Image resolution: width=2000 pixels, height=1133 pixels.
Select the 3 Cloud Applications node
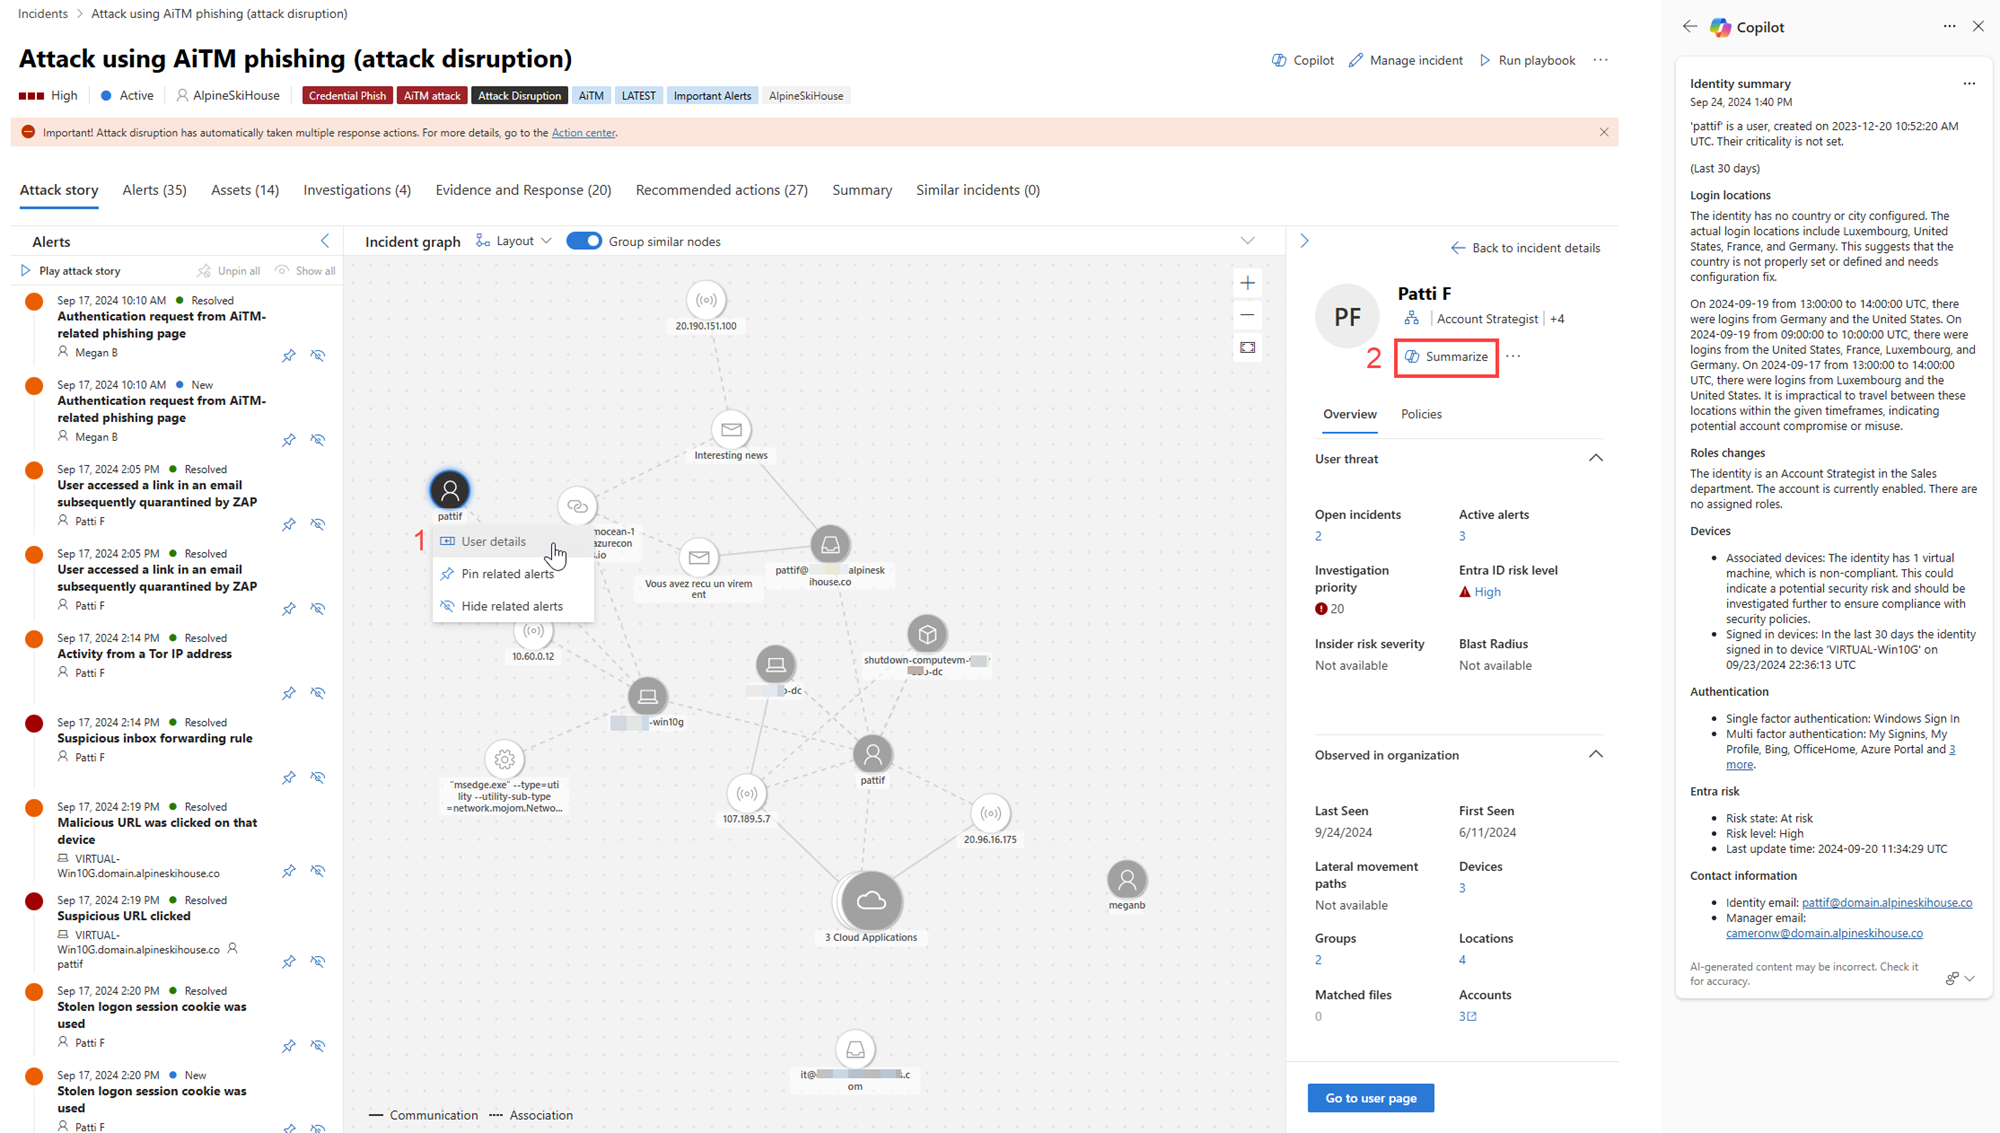coord(871,901)
